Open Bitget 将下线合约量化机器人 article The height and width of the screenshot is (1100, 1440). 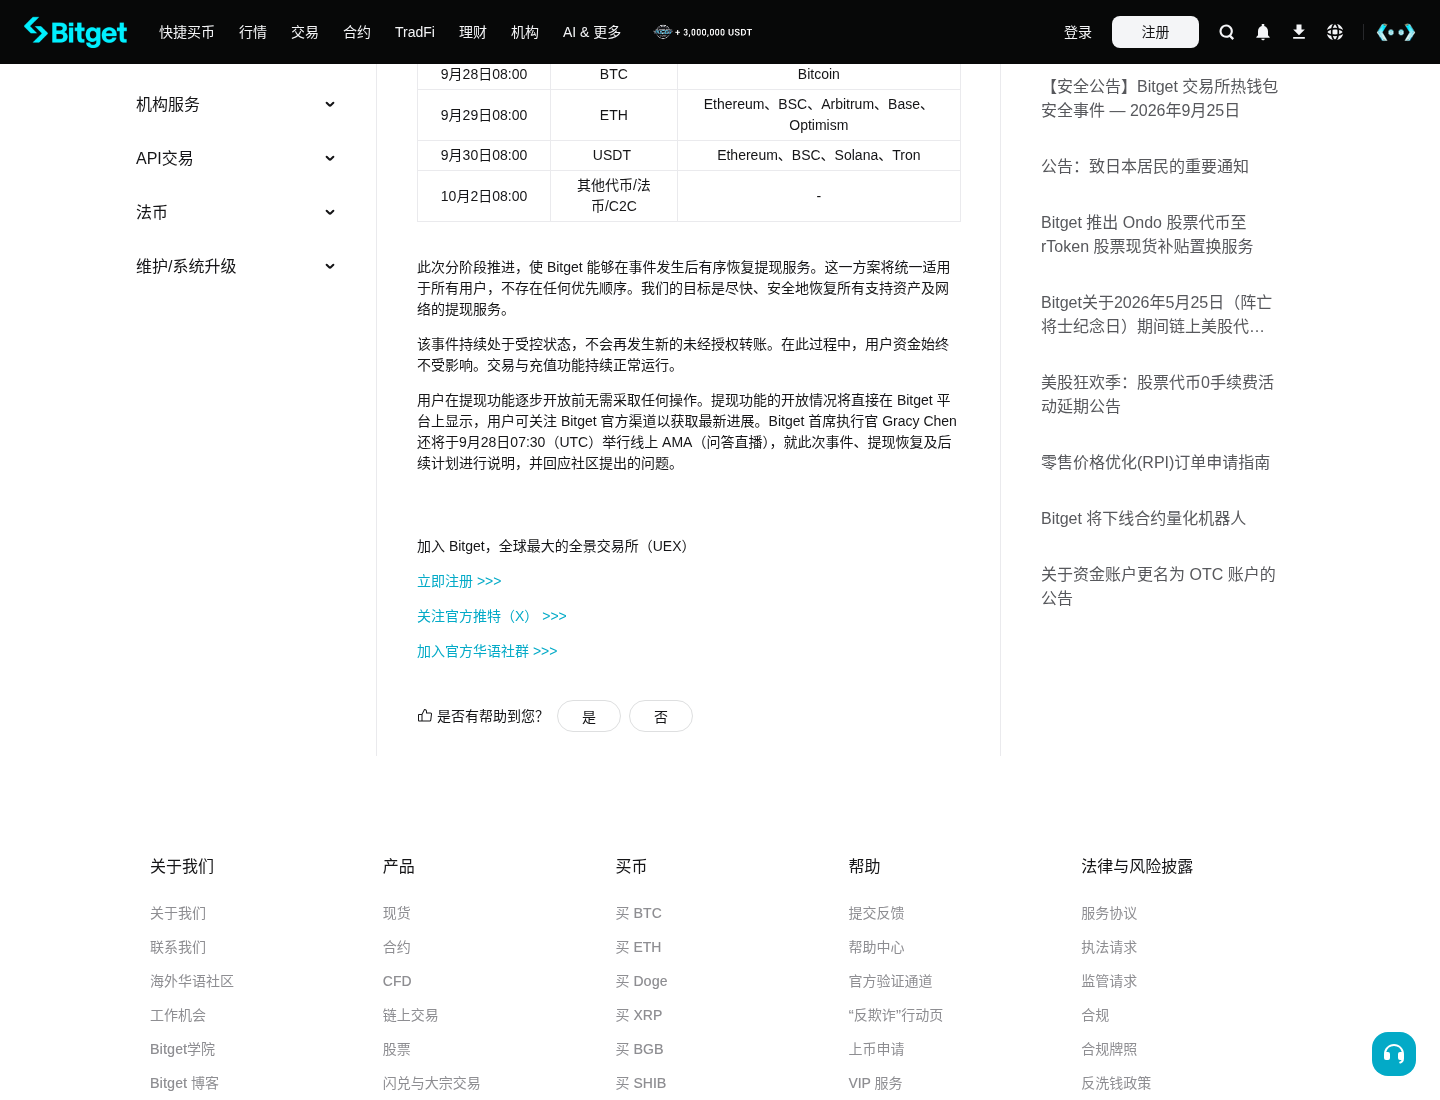pos(1143,518)
